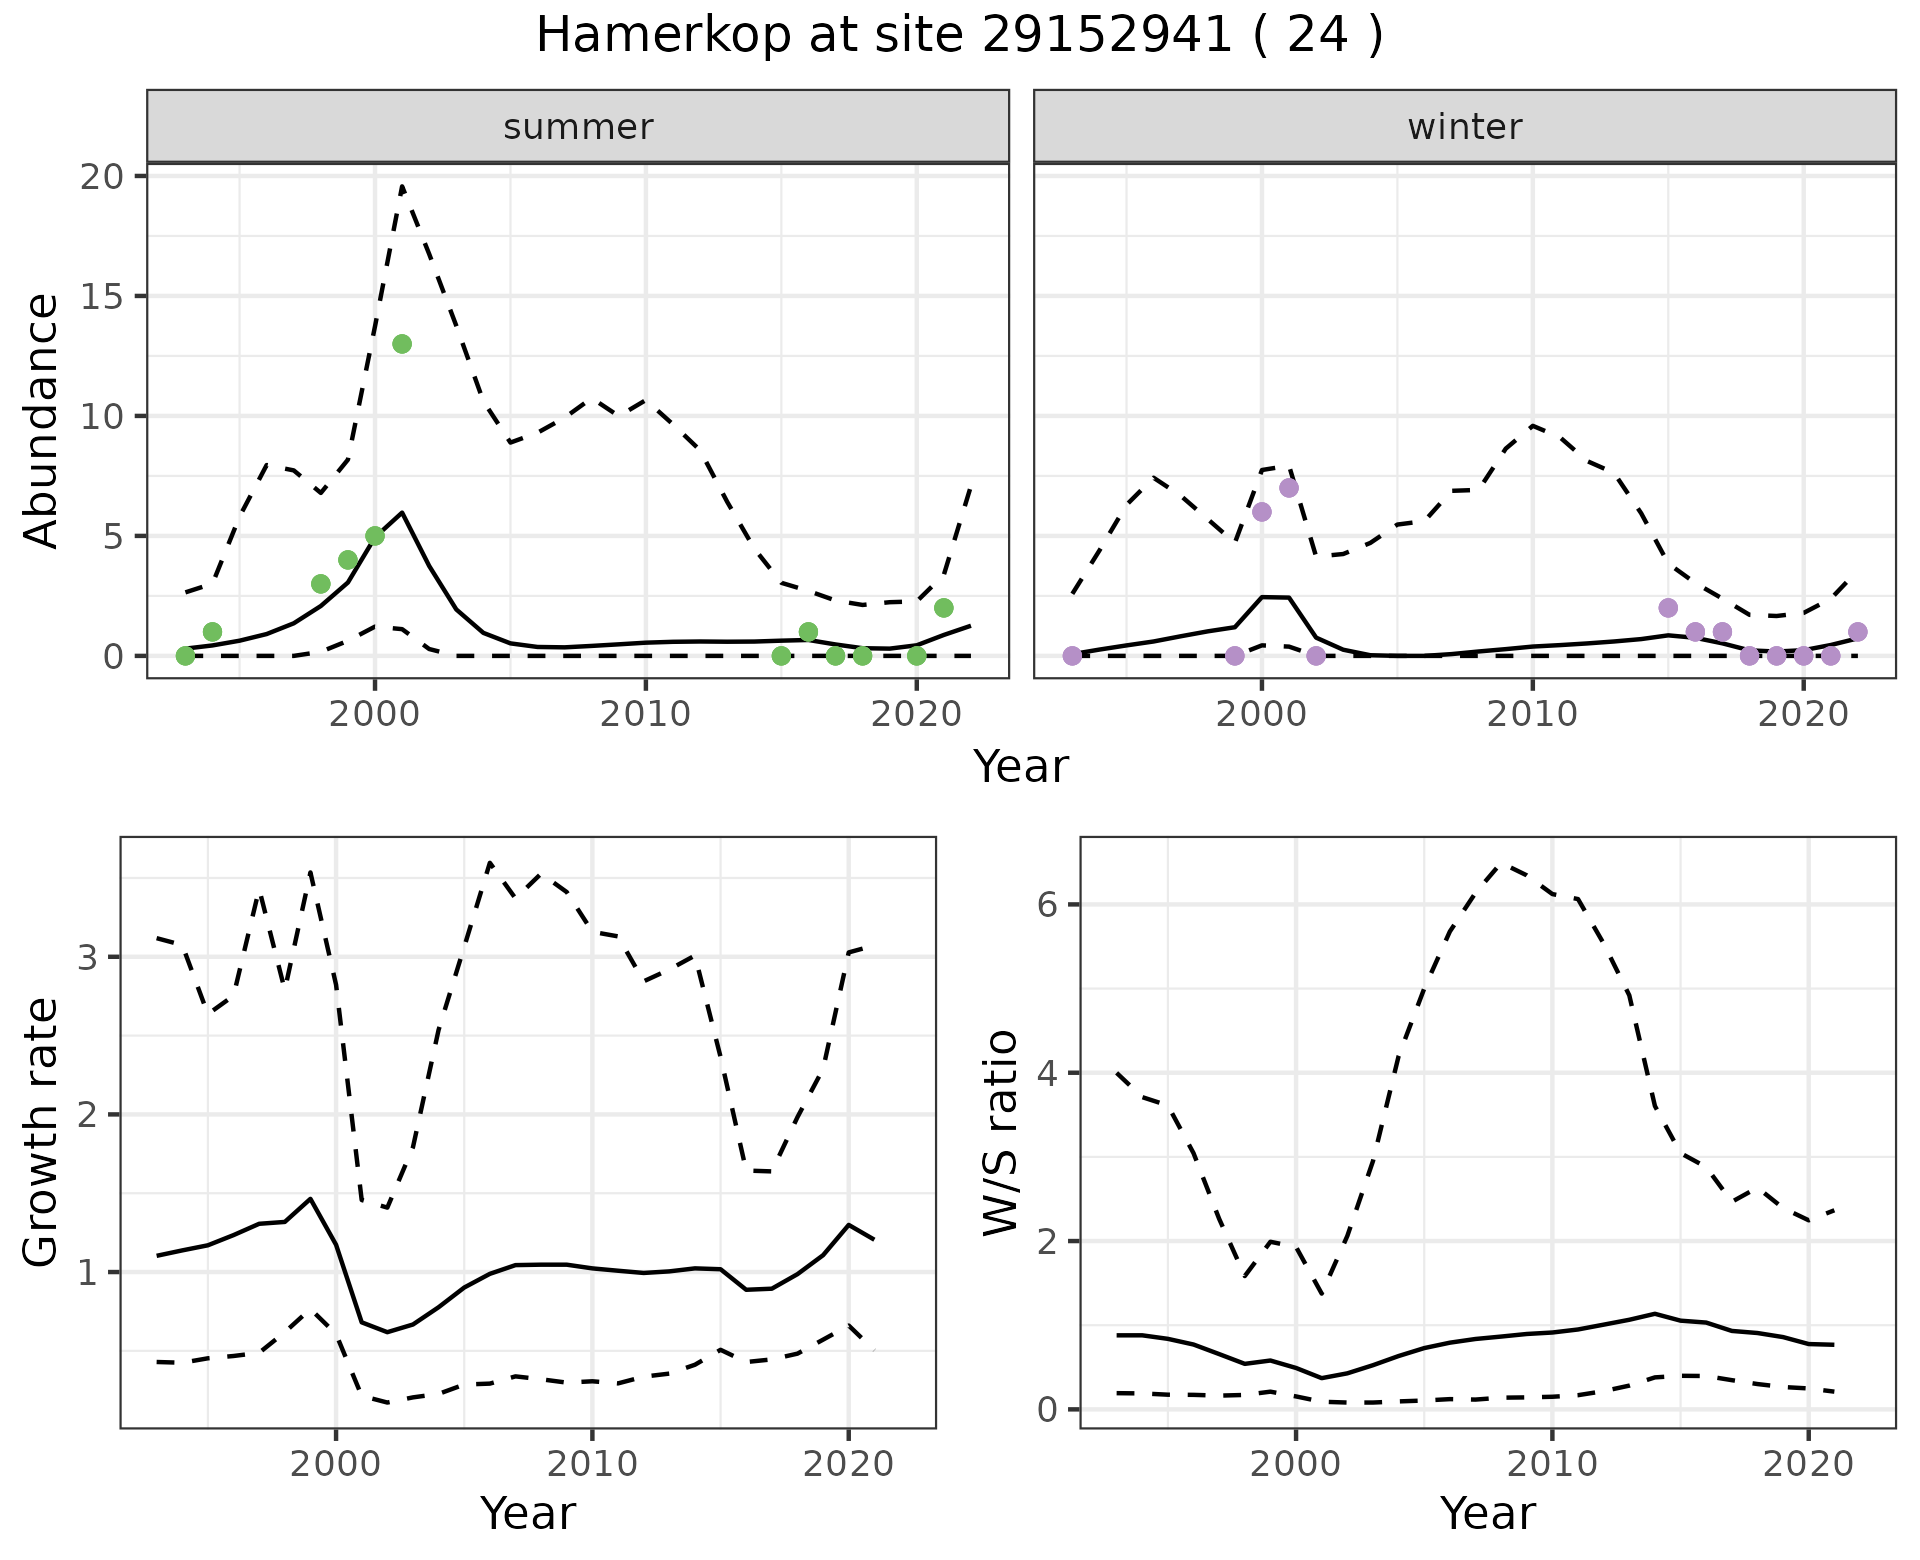Click the Abundance y-axis label
This screenshot has width=1920, height=1560.
(x=42, y=420)
